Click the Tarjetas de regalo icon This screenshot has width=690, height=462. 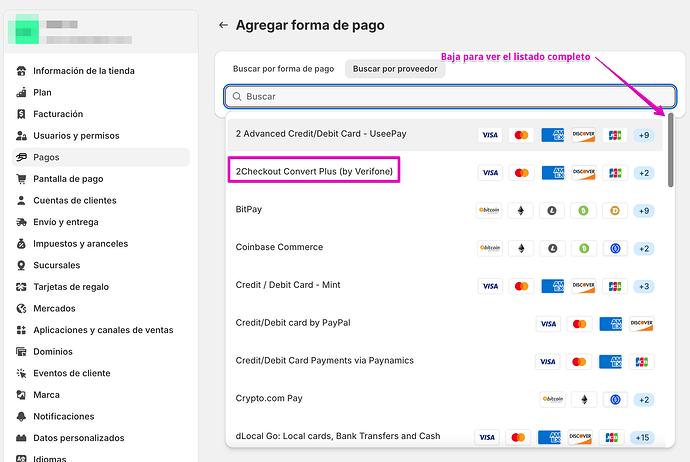[x=21, y=287]
